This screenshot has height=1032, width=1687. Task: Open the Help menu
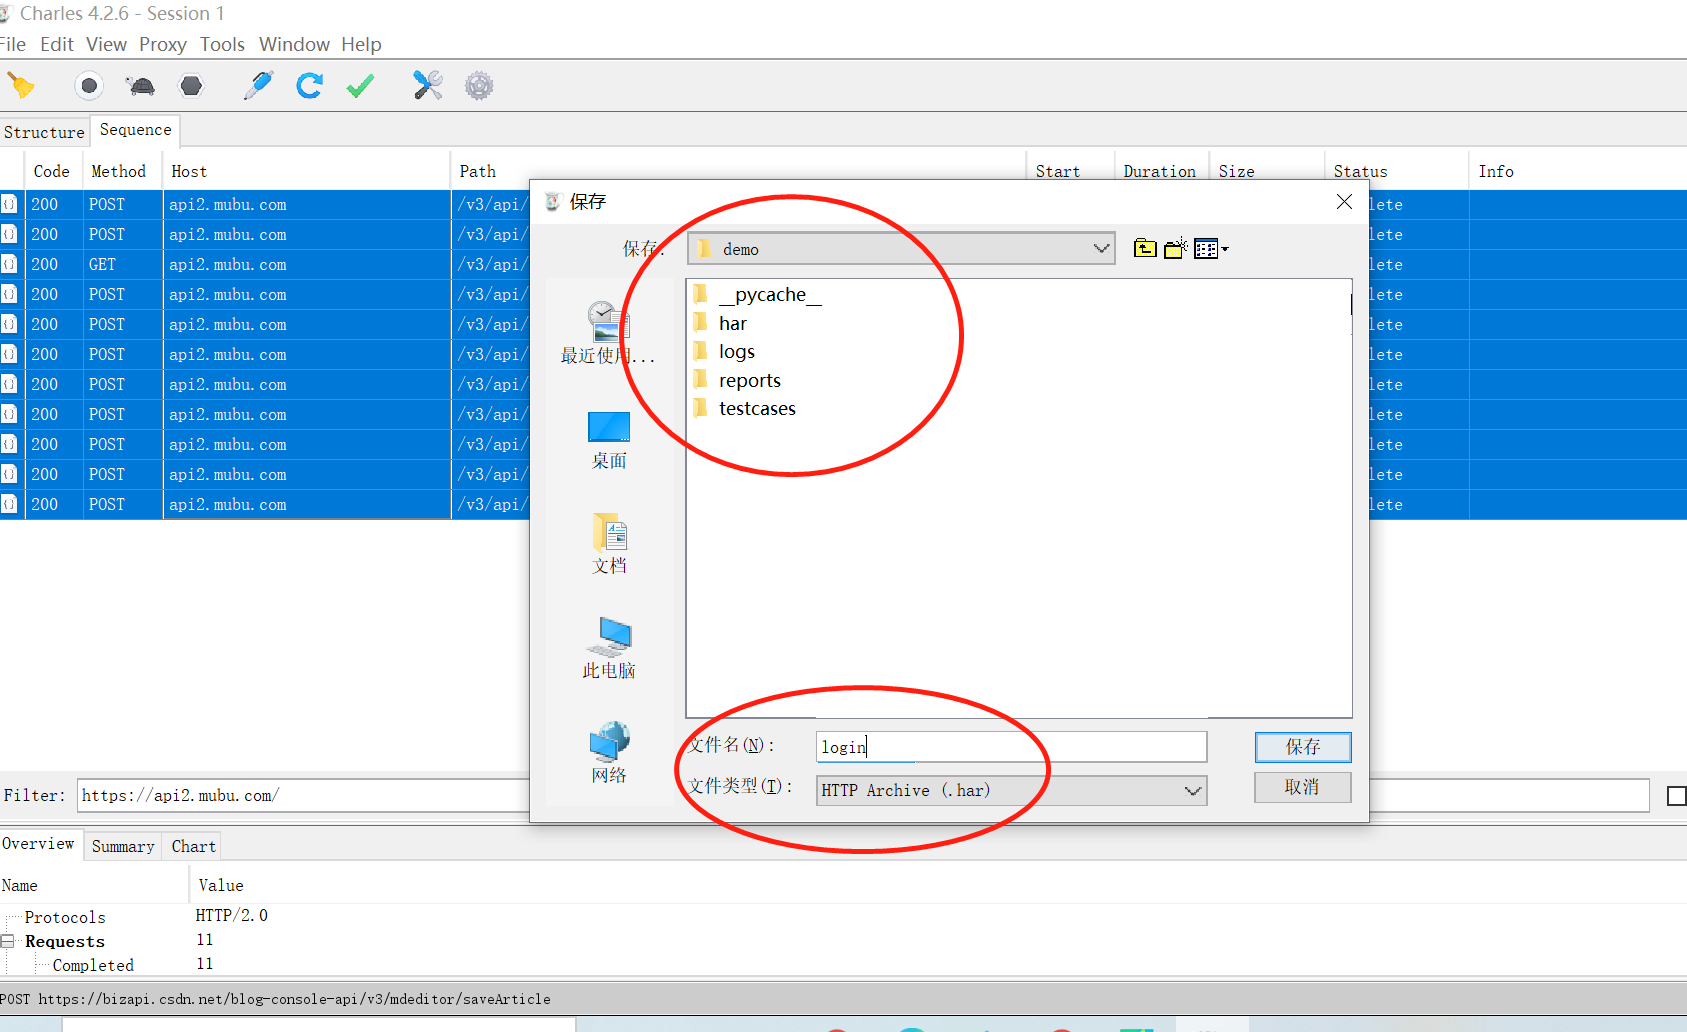[361, 44]
